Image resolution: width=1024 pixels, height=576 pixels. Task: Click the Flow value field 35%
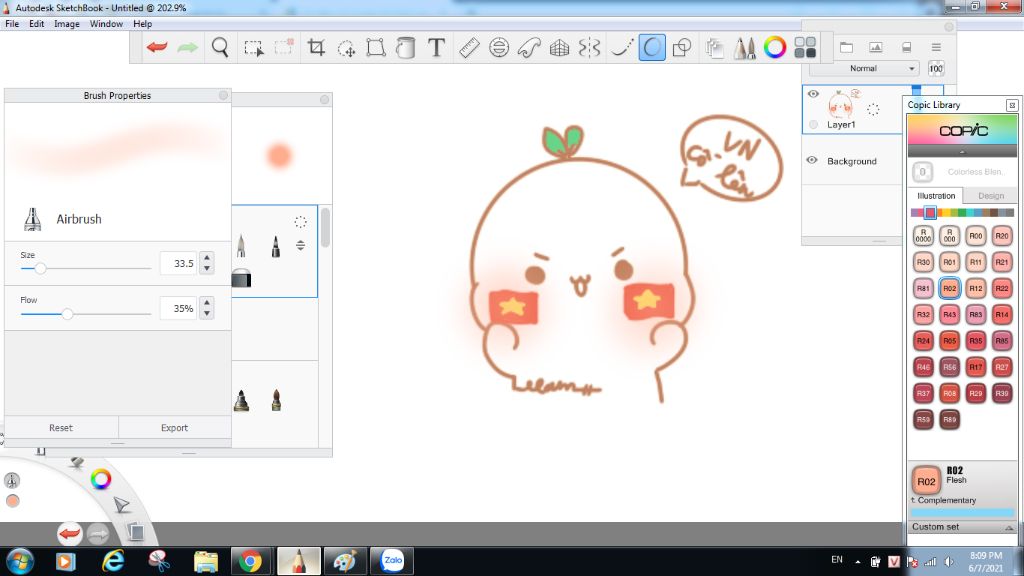[x=178, y=308]
